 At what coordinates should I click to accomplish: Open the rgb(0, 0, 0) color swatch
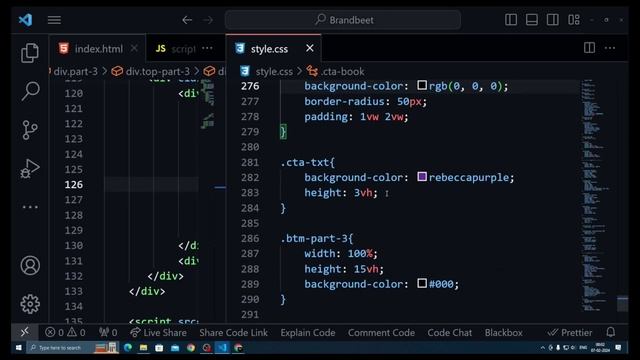pyautogui.click(x=422, y=85)
